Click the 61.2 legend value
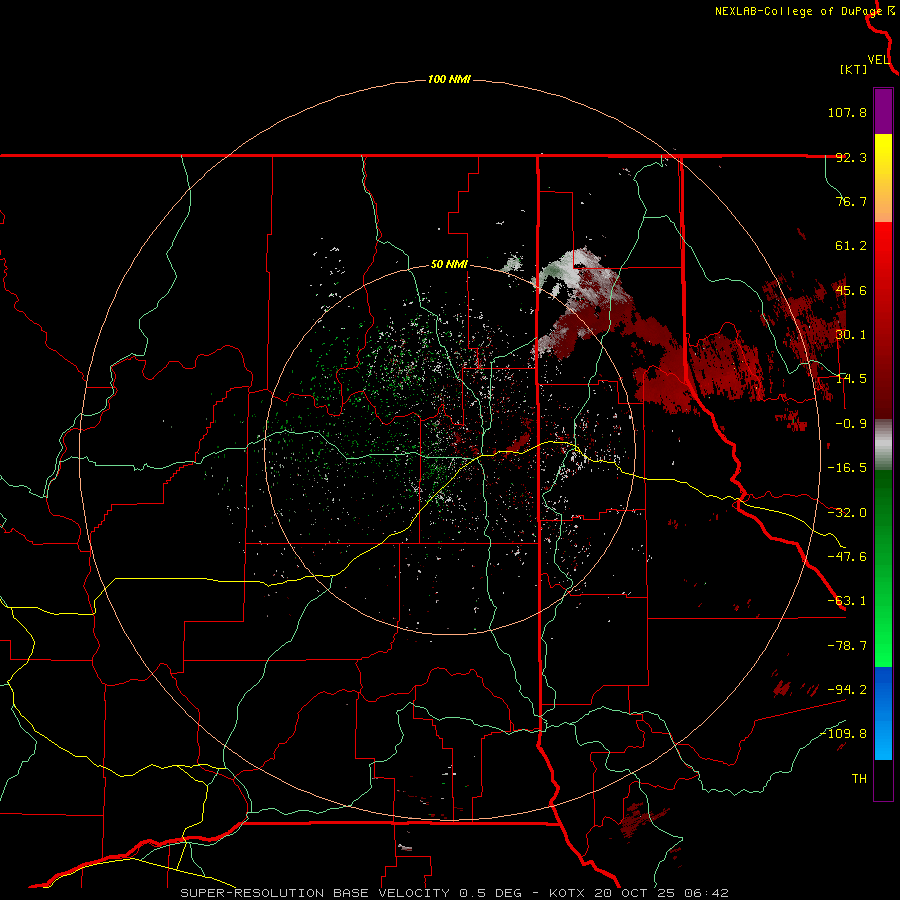Image resolution: width=900 pixels, height=900 pixels. (x=851, y=246)
